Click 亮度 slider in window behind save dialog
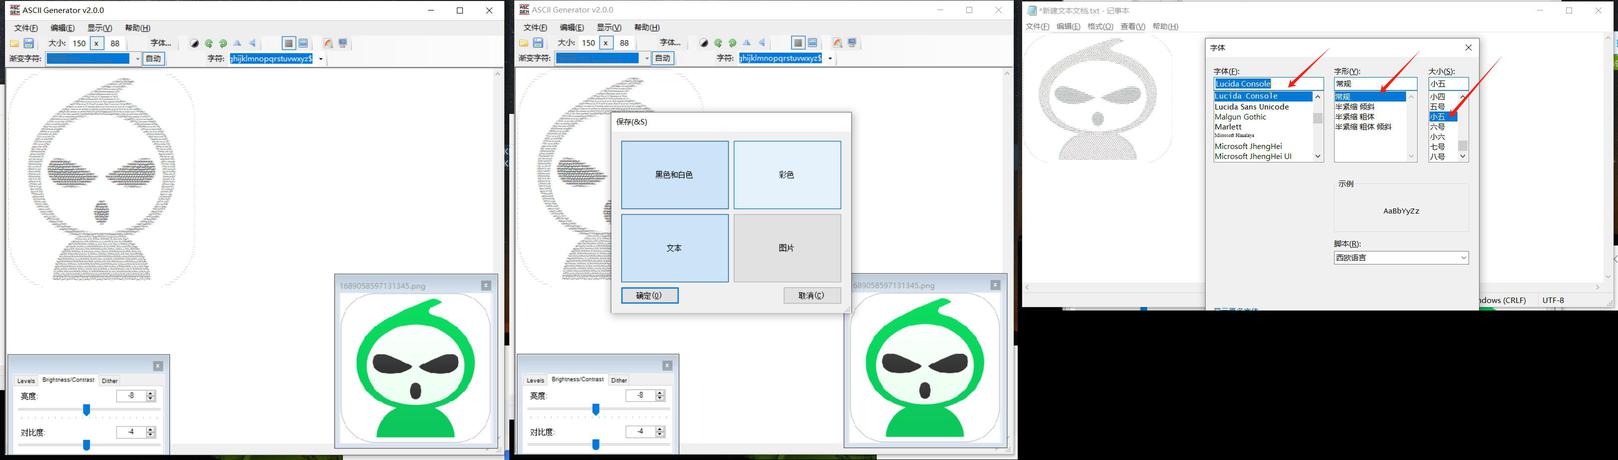Image resolution: width=1618 pixels, height=460 pixels. (x=596, y=409)
